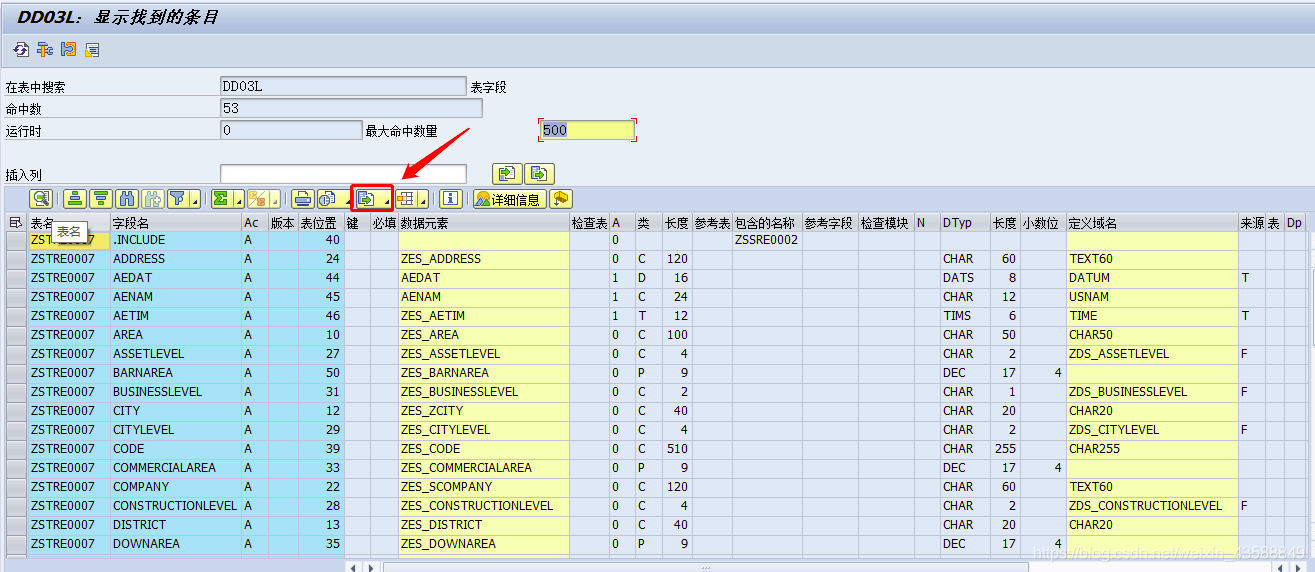Select row selector for the ADDRESS row
The width and height of the screenshot is (1315, 572).
point(16,259)
